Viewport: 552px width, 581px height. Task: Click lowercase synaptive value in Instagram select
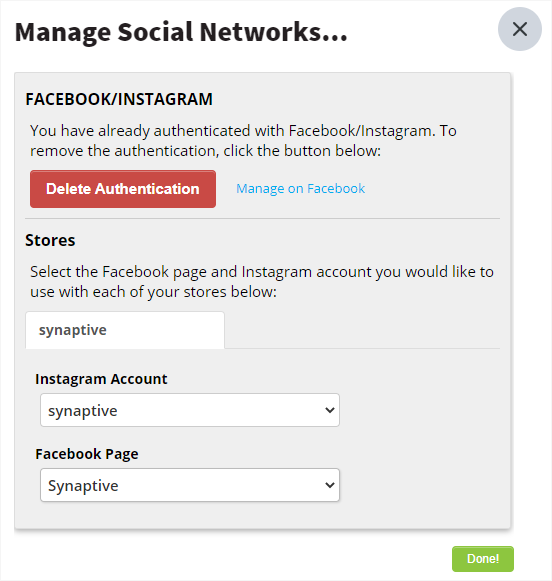click(83, 411)
